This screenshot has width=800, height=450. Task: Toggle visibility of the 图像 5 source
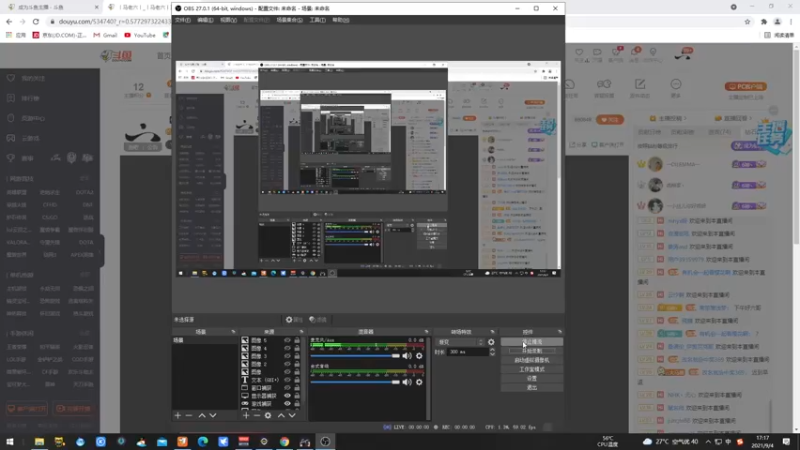[x=287, y=340]
